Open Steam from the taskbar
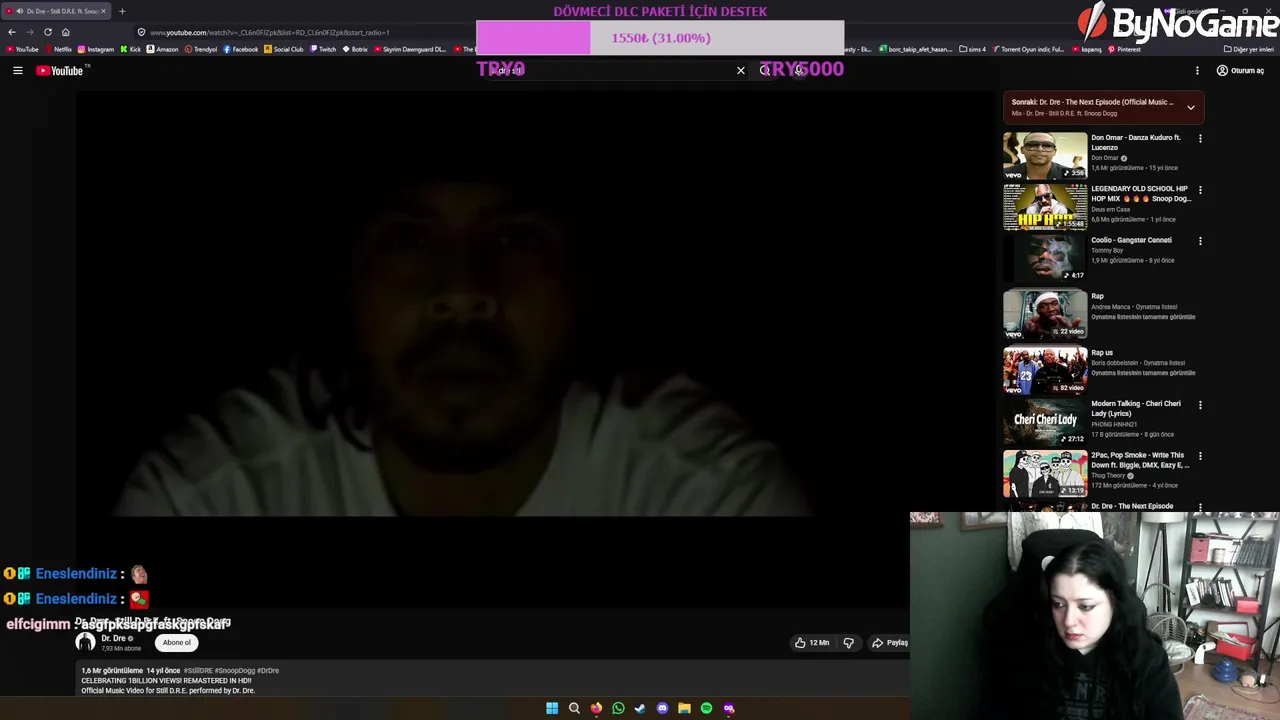The image size is (1280, 720). pos(640,708)
